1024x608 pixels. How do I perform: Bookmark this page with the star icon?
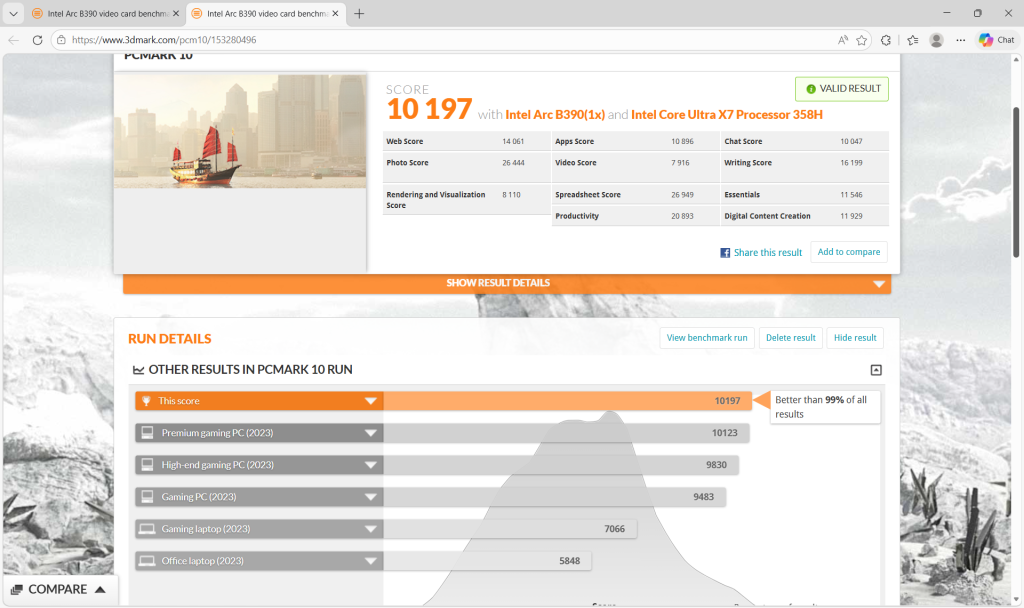861,40
